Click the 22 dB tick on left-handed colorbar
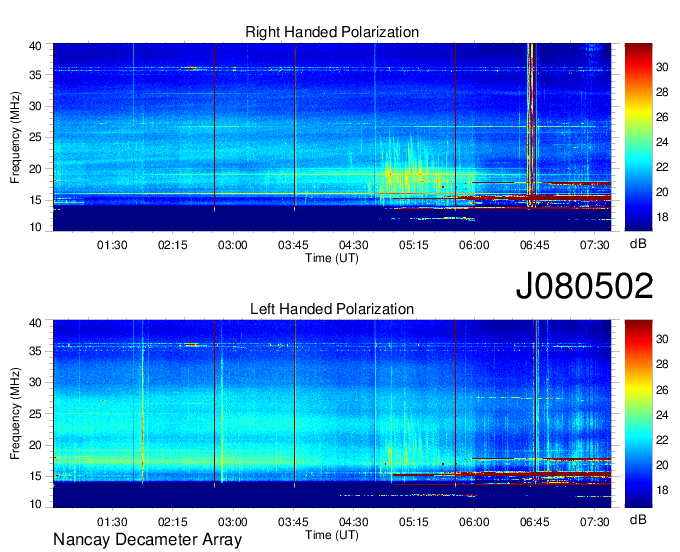The width and height of the screenshot is (680, 552). [662, 440]
